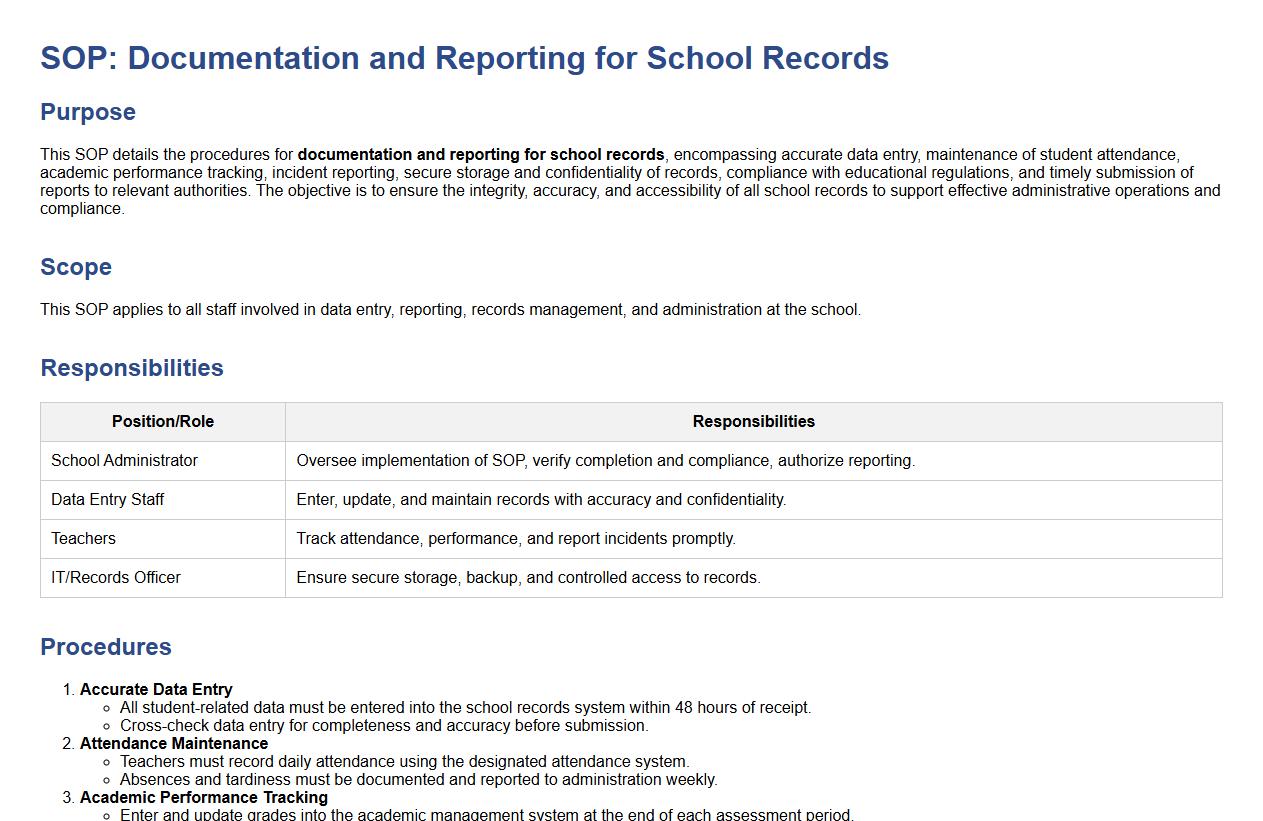
Task: Click the Responsibilities table column header
Action: 753,422
